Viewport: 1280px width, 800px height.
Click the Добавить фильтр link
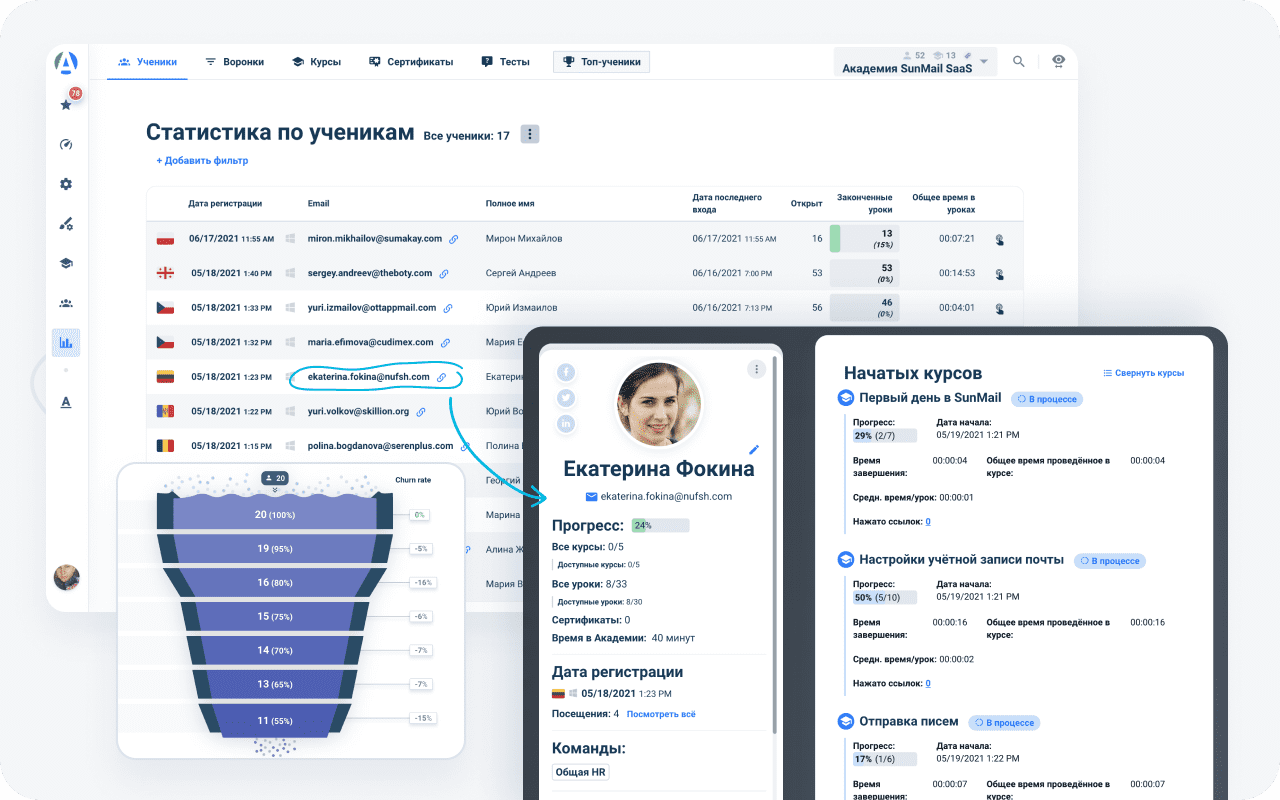[x=202, y=160]
